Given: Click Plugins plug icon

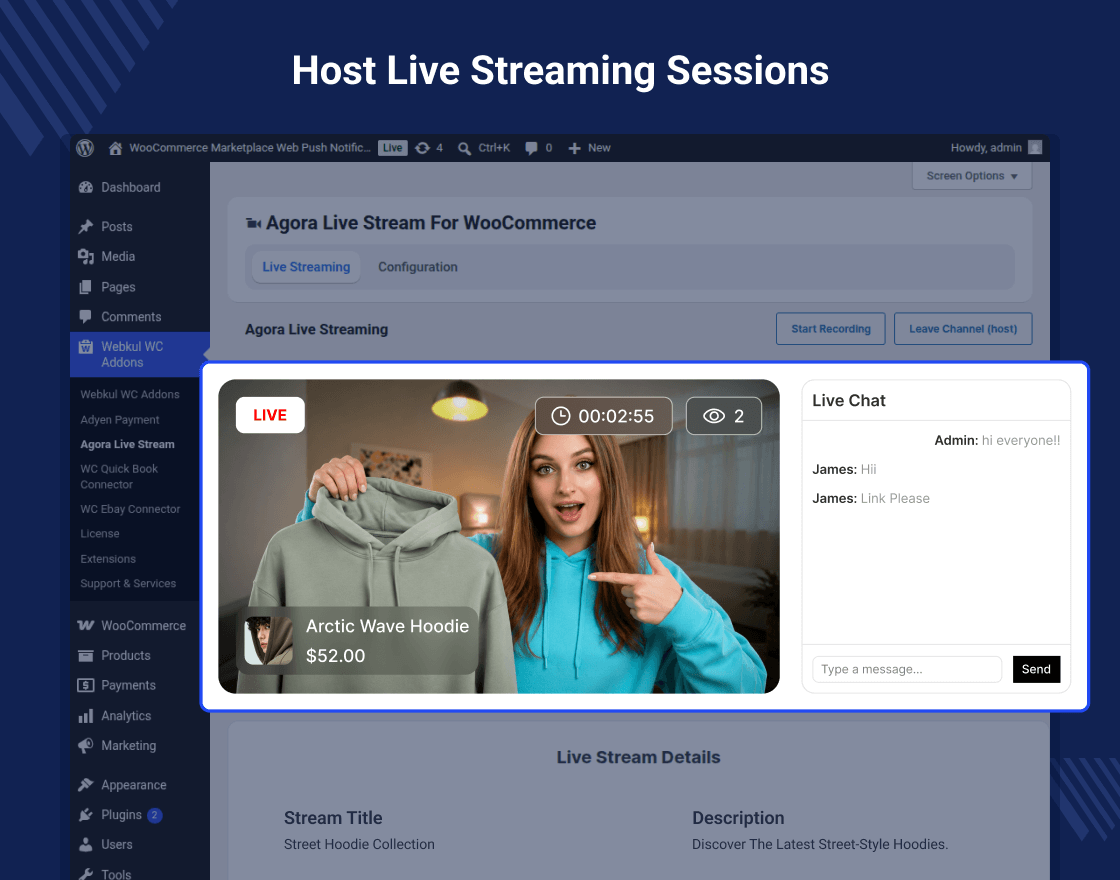Looking at the screenshot, I should pyautogui.click(x=86, y=815).
